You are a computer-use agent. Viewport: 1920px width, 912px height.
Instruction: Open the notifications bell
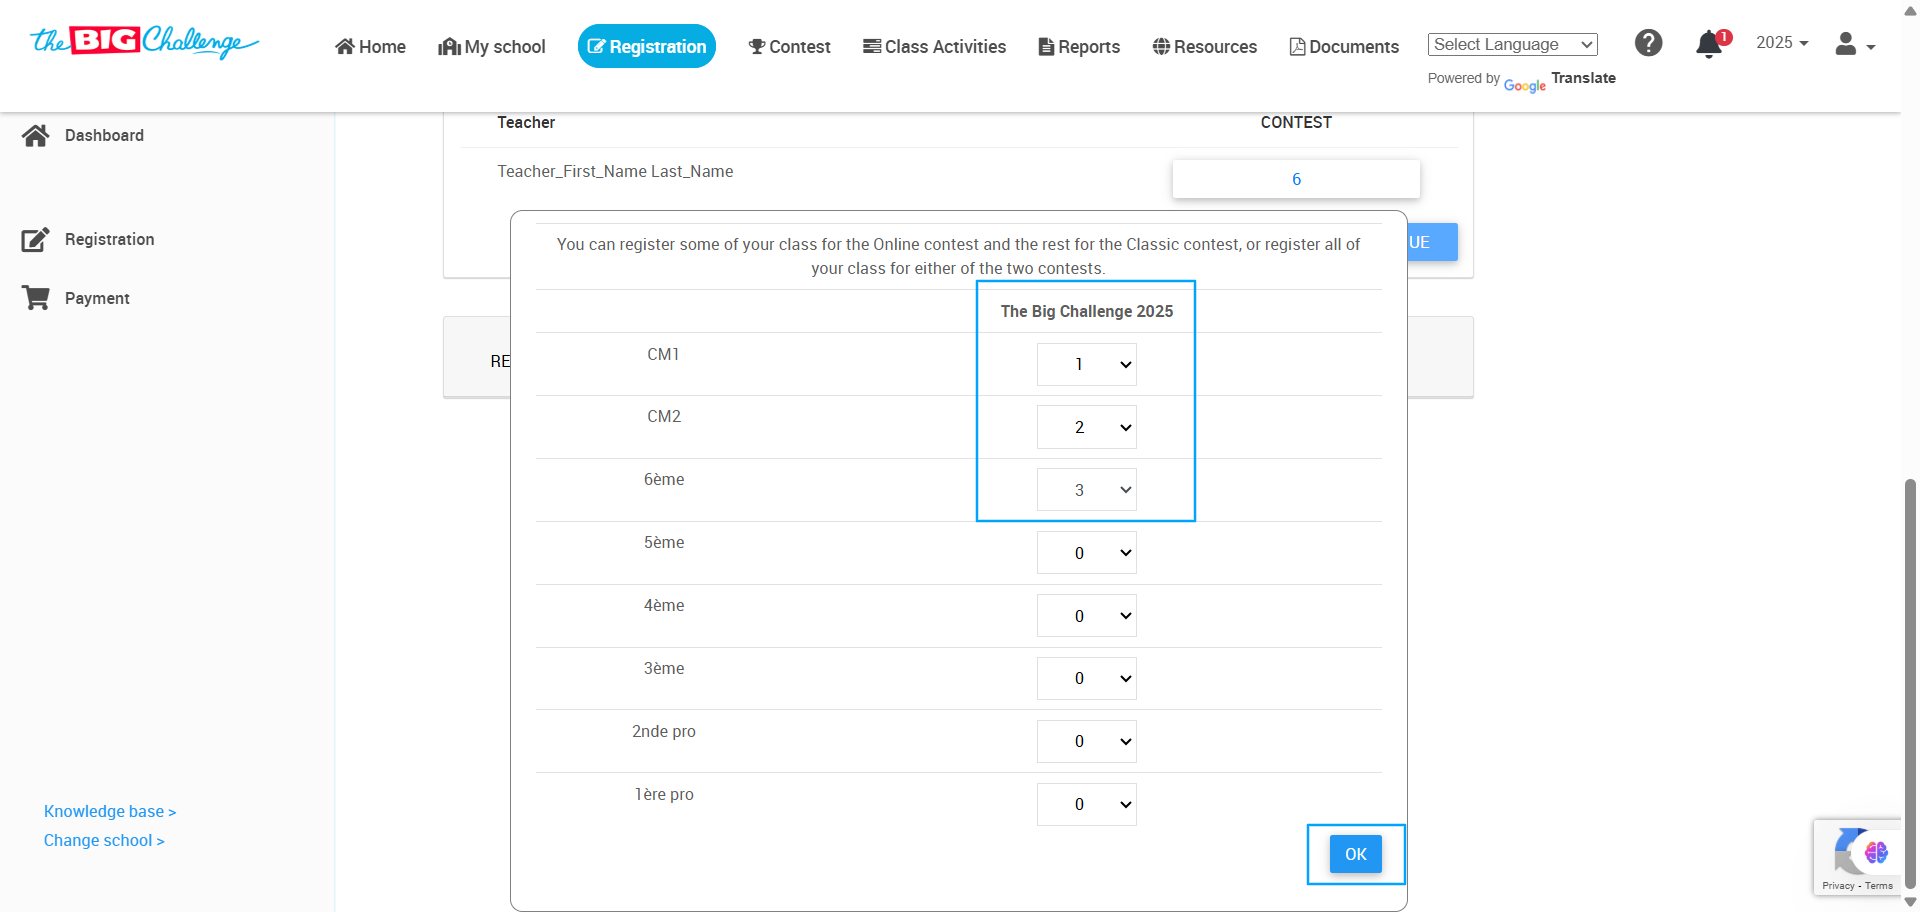[1709, 45]
